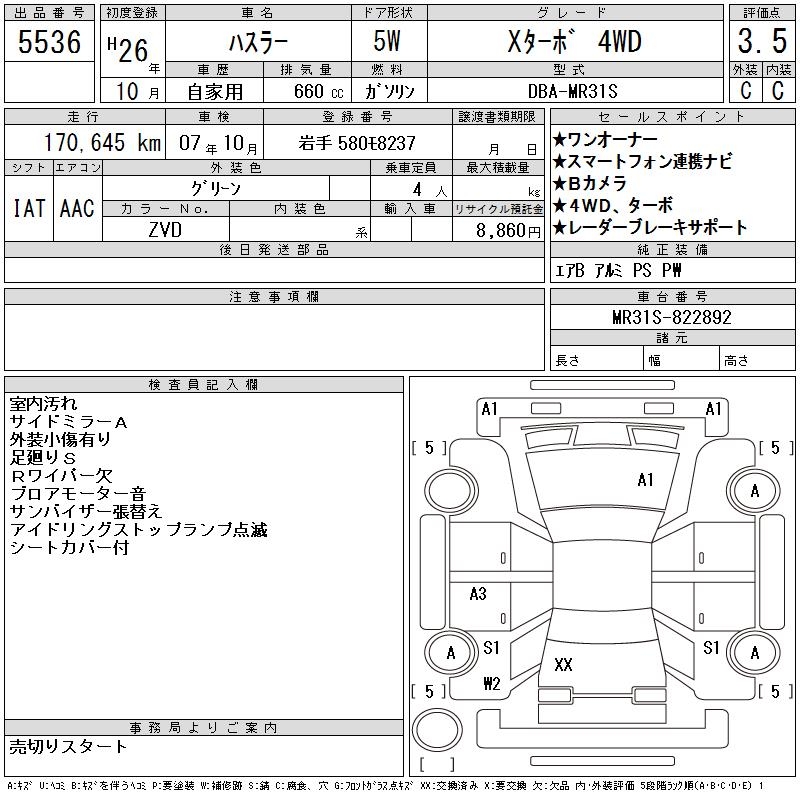Screen dimensions: 800x800
Task: Select the W2 mark in the diagram
Action: (x=492, y=683)
